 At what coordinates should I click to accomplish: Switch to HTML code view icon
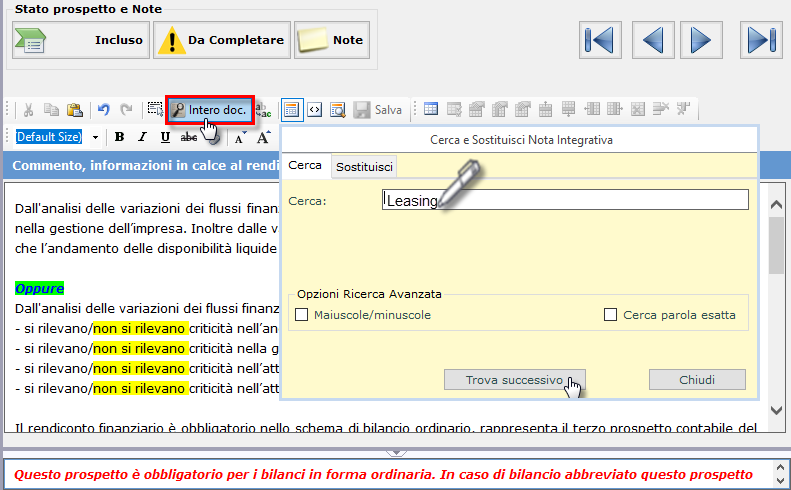tap(314, 110)
